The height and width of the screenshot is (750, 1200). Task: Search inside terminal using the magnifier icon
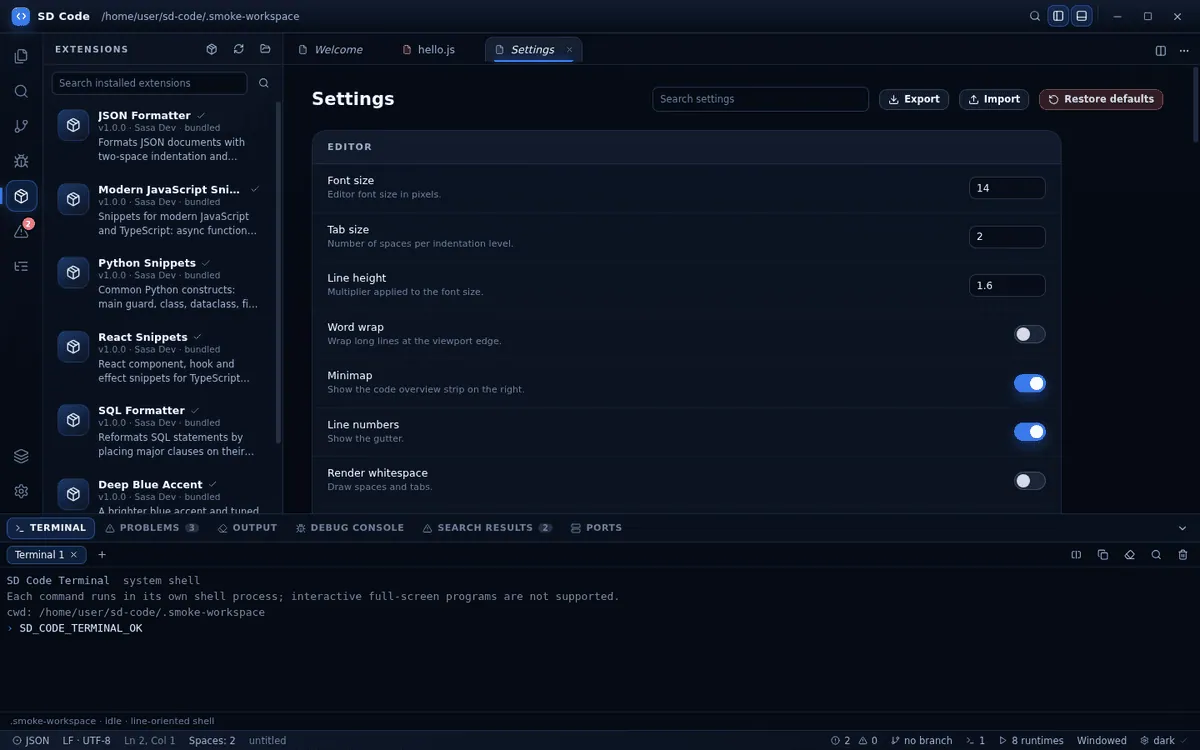coord(1156,555)
